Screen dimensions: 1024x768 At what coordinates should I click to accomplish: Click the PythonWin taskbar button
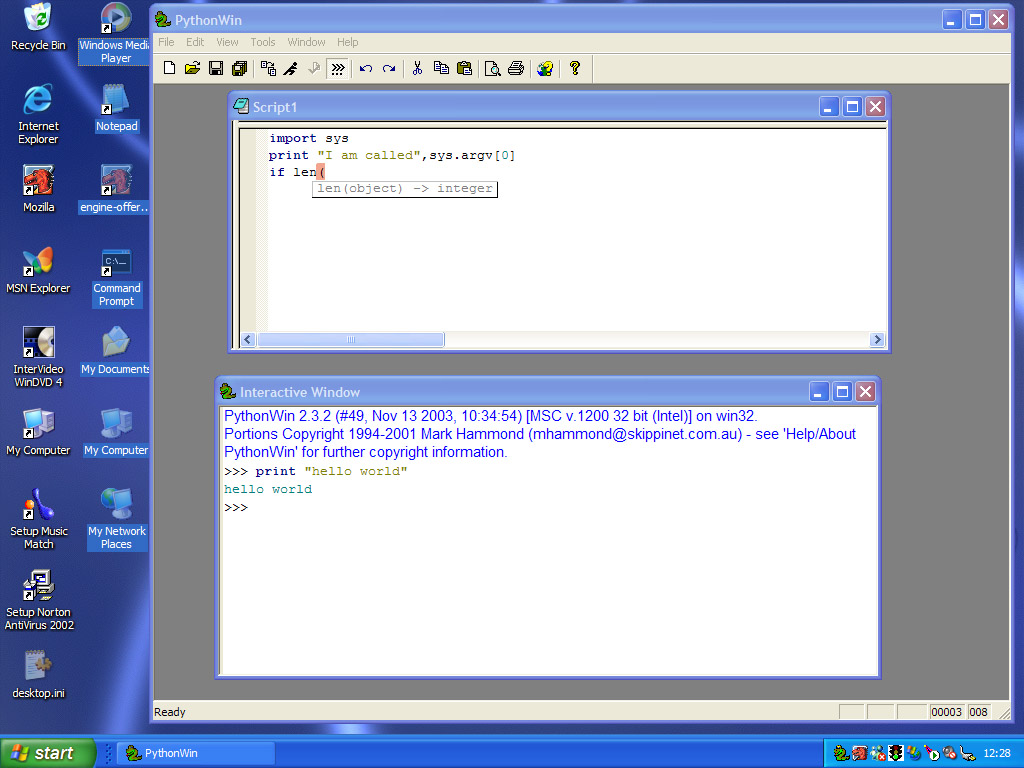tap(195, 753)
